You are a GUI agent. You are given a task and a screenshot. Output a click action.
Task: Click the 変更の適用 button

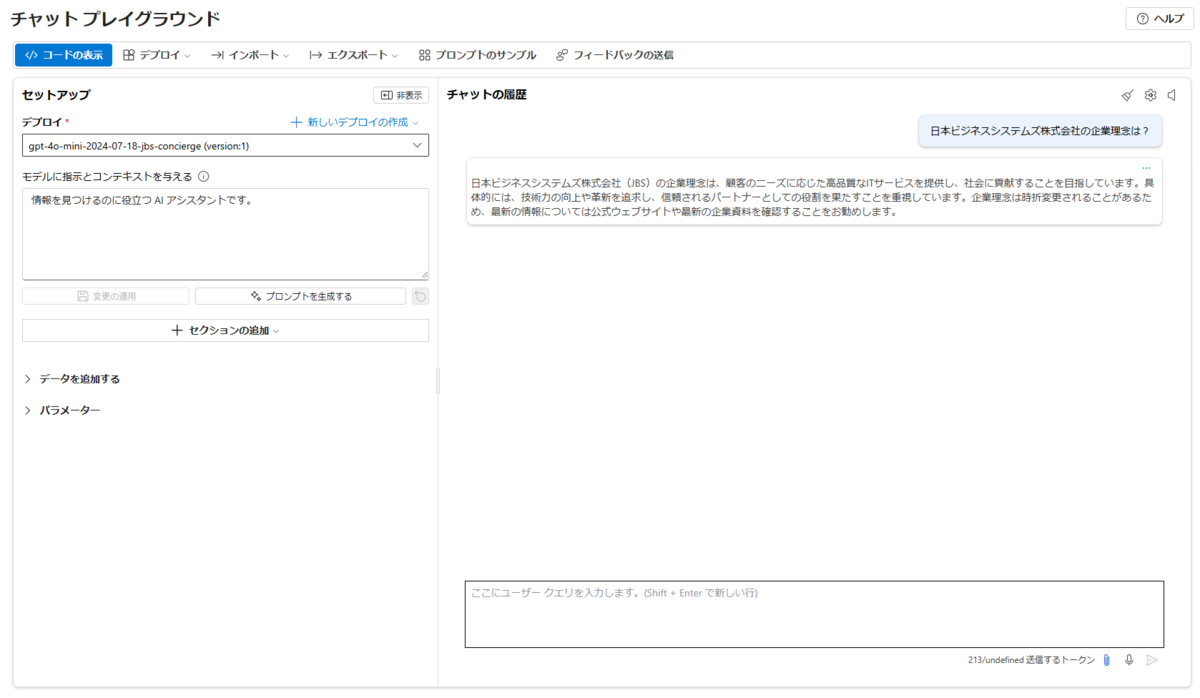pyautogui.click(x=105, y=296)
